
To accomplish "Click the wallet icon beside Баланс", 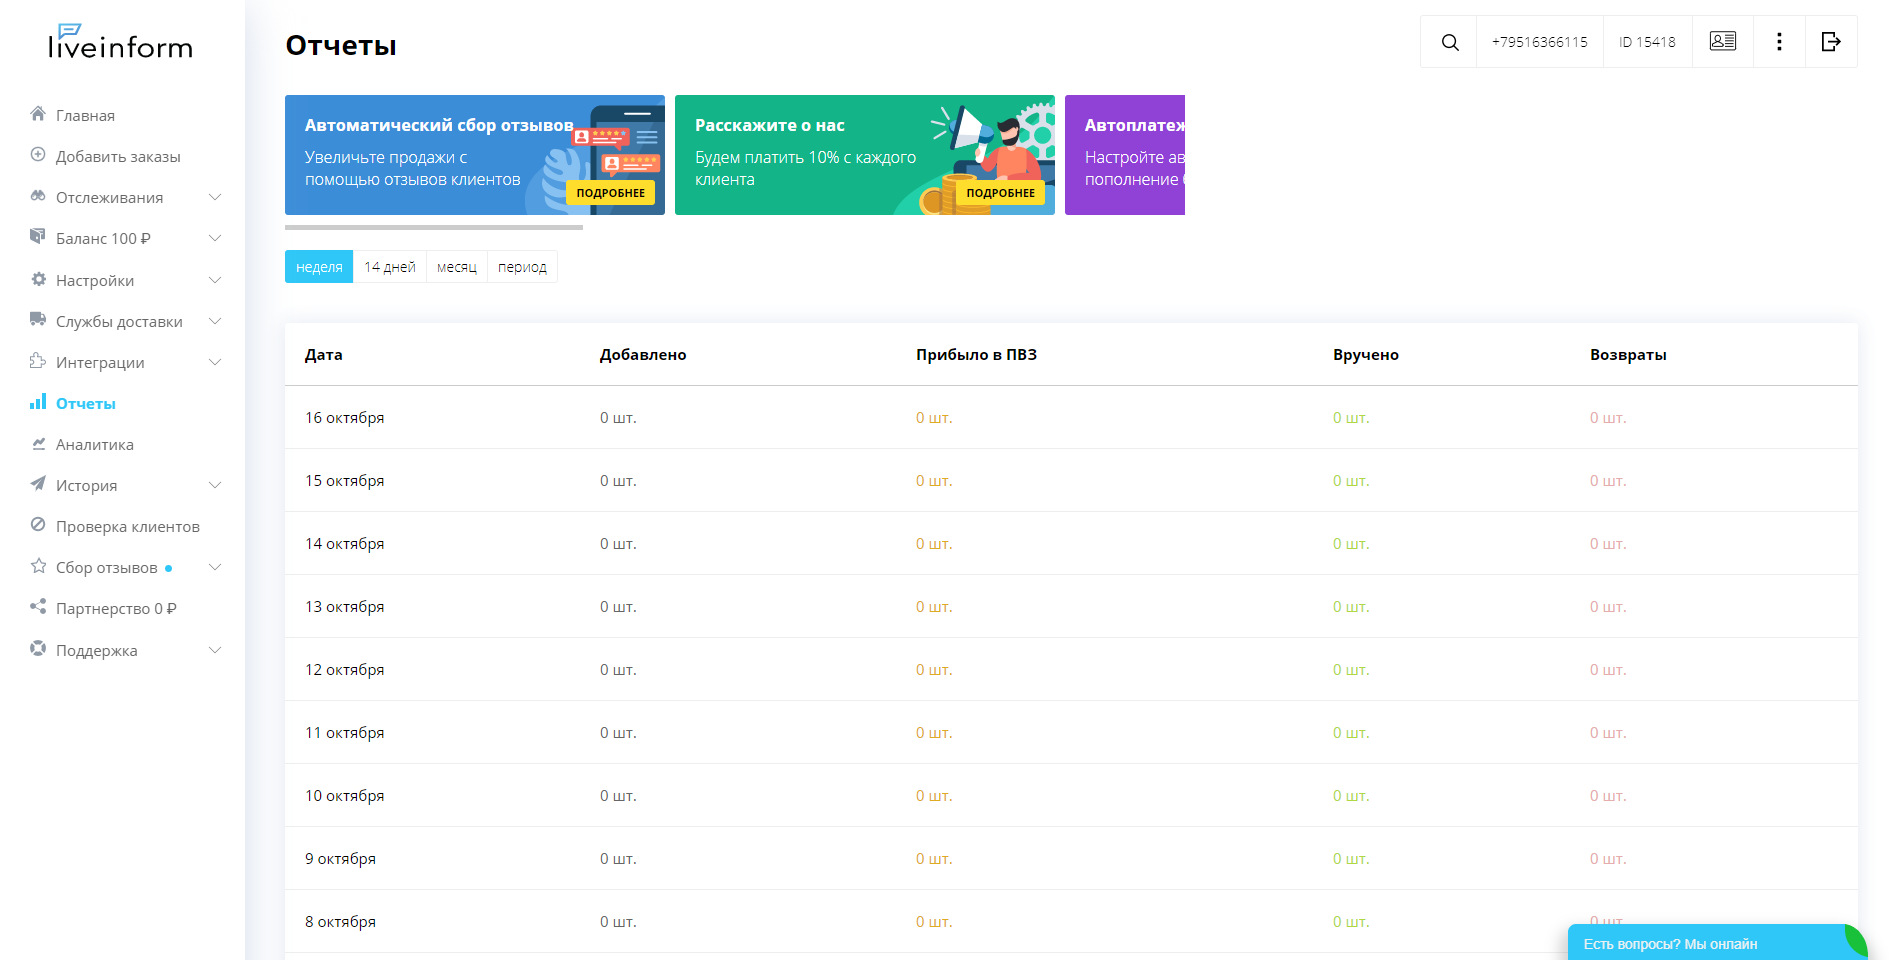I will coord(38,237).
